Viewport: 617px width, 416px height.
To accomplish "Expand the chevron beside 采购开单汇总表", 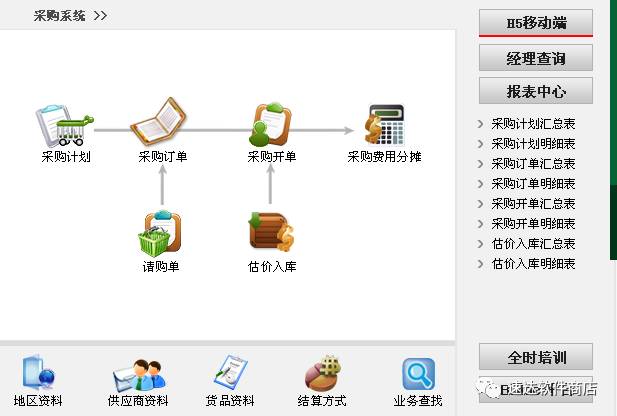I will [x=480, y=204].
